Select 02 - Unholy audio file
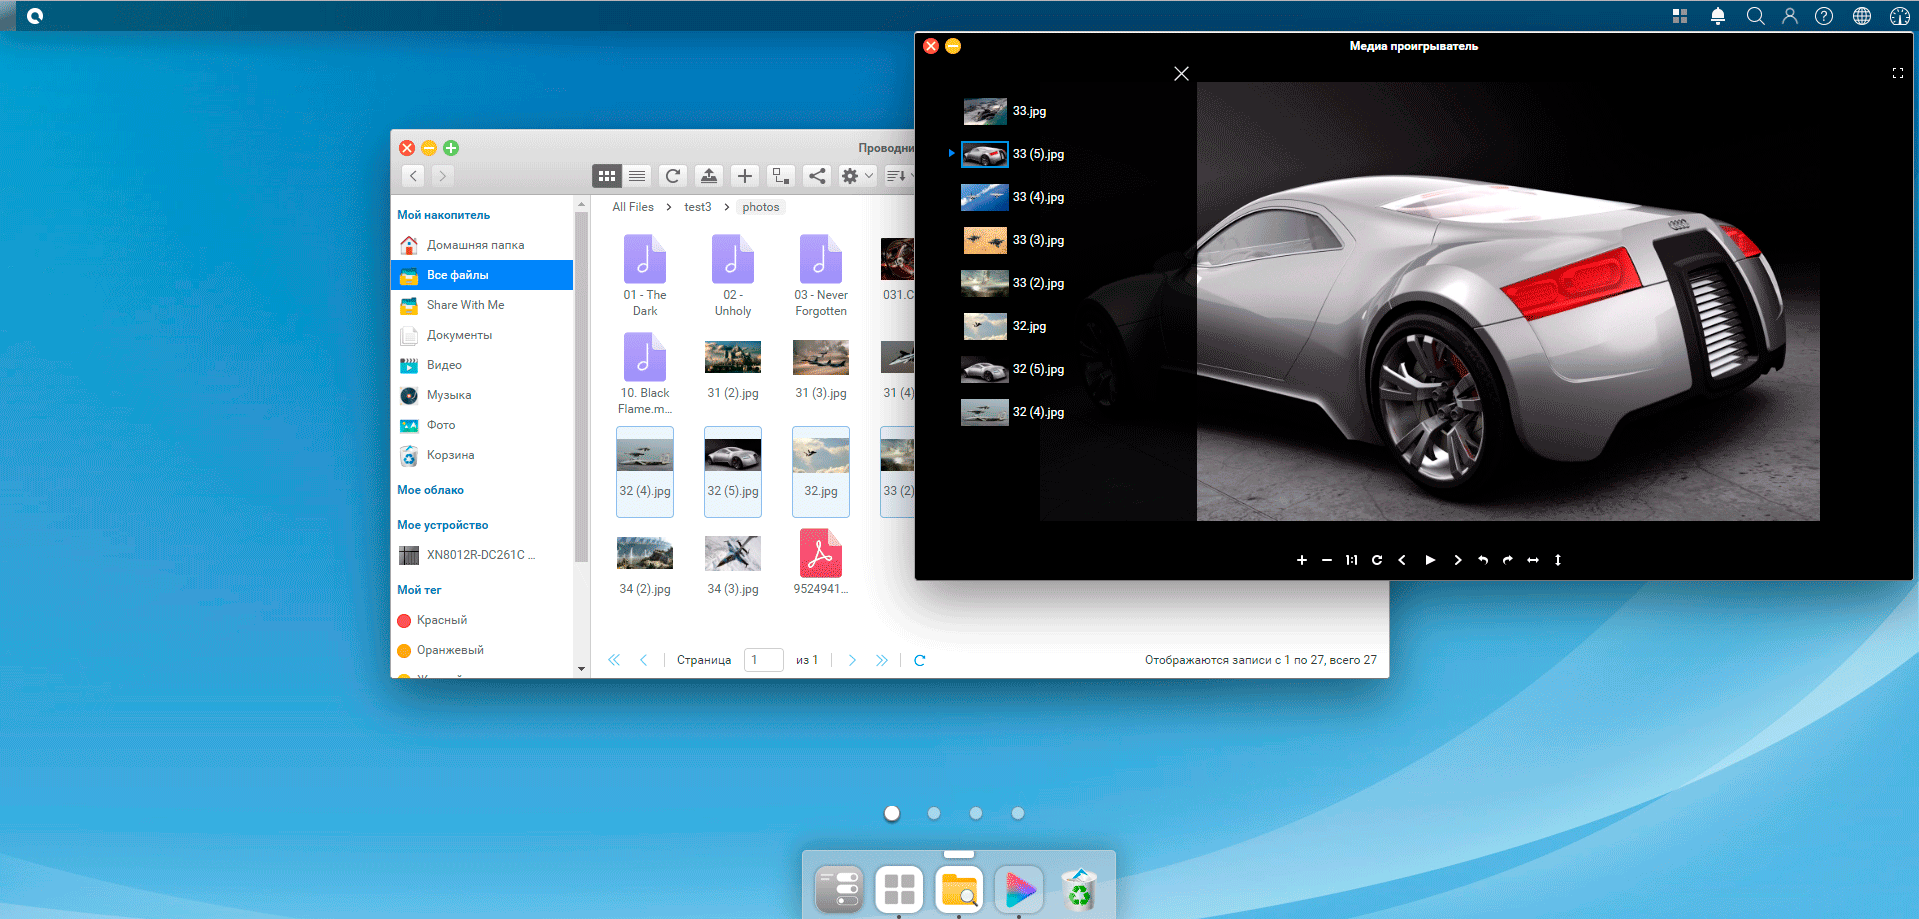The width and height of the screenshot is (1919, 919). pos(733,275)
